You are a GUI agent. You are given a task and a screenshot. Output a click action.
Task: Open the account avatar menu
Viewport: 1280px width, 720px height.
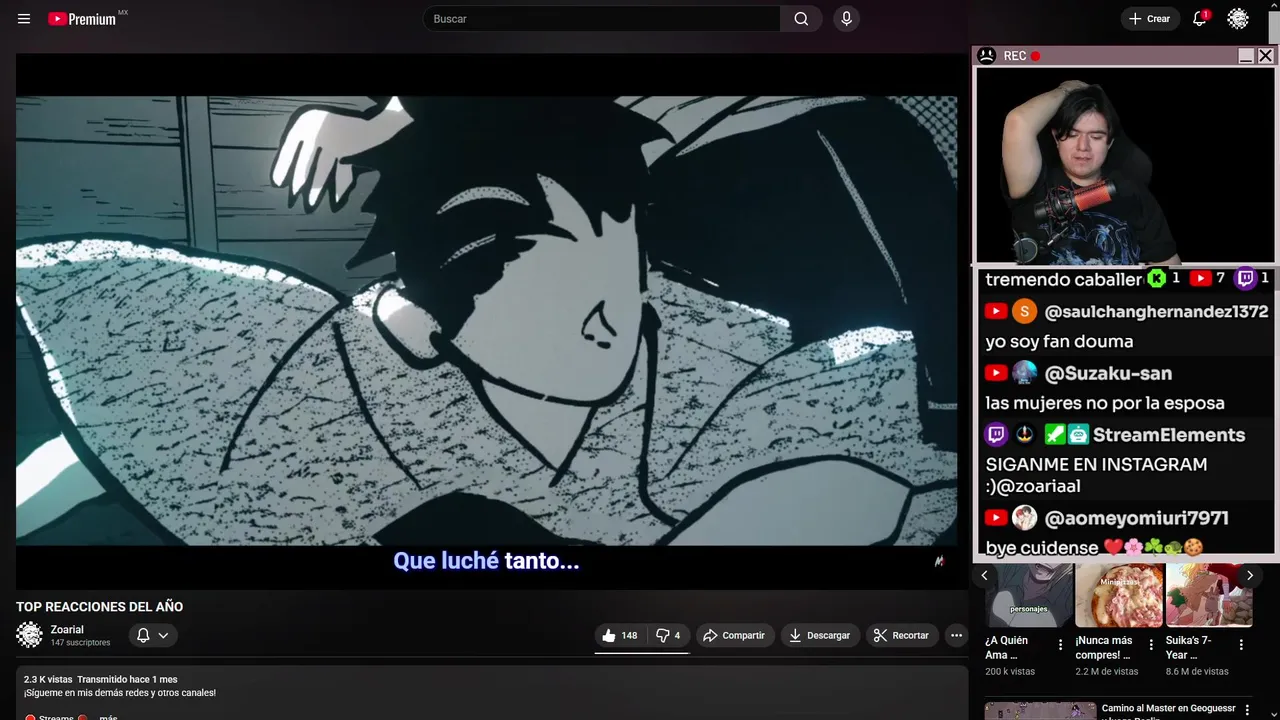pyautogui.click(x=1238, y=19)
